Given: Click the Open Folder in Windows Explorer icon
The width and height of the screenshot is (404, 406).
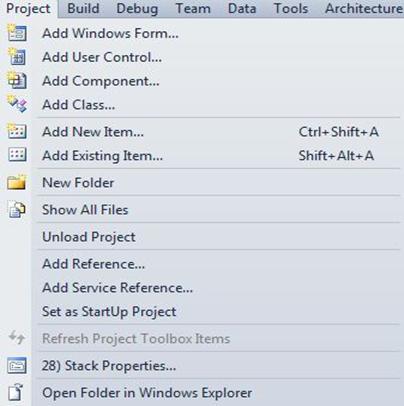Looking at the screenshot, I should [x=17, y=392].
